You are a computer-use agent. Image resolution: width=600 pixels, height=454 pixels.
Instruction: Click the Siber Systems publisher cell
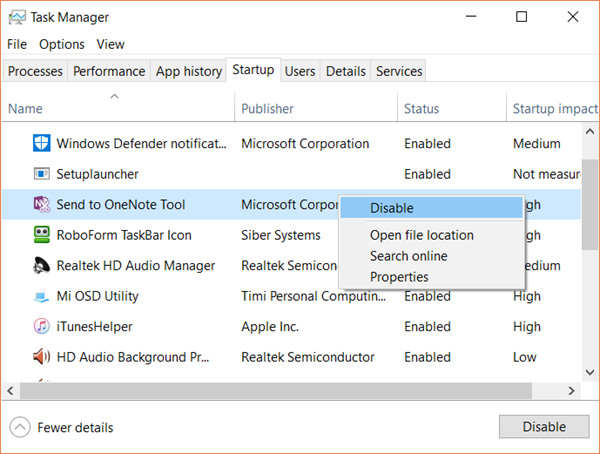(x=281, y=235)
